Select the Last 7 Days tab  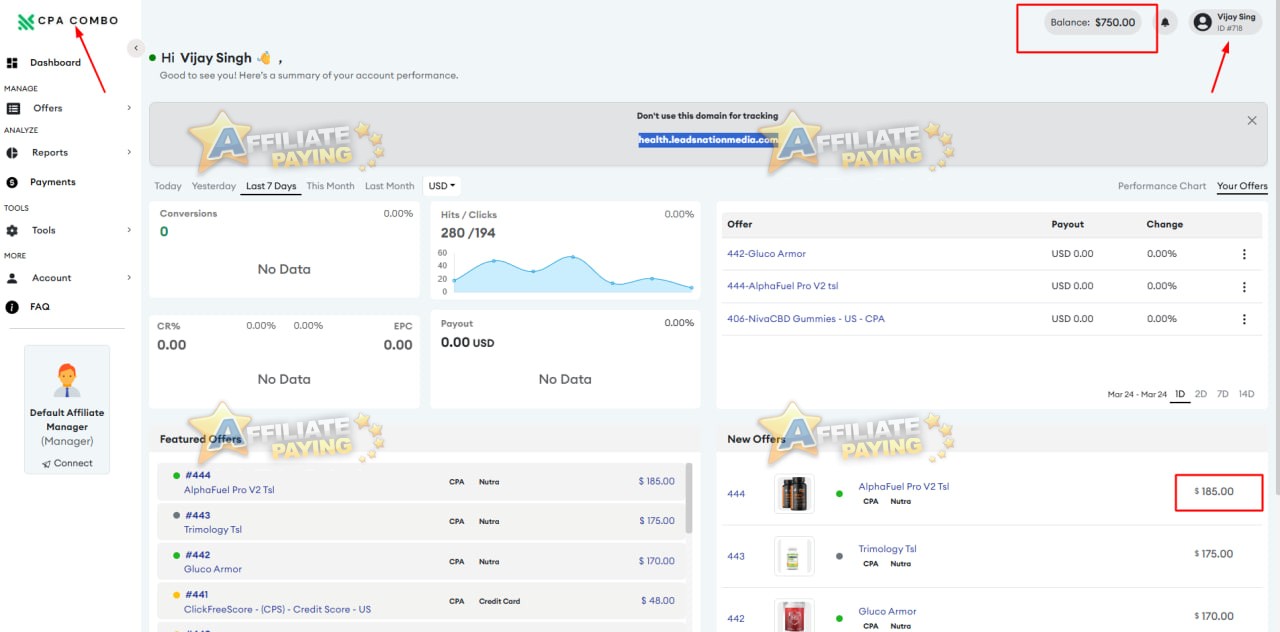tap(271, 186)
